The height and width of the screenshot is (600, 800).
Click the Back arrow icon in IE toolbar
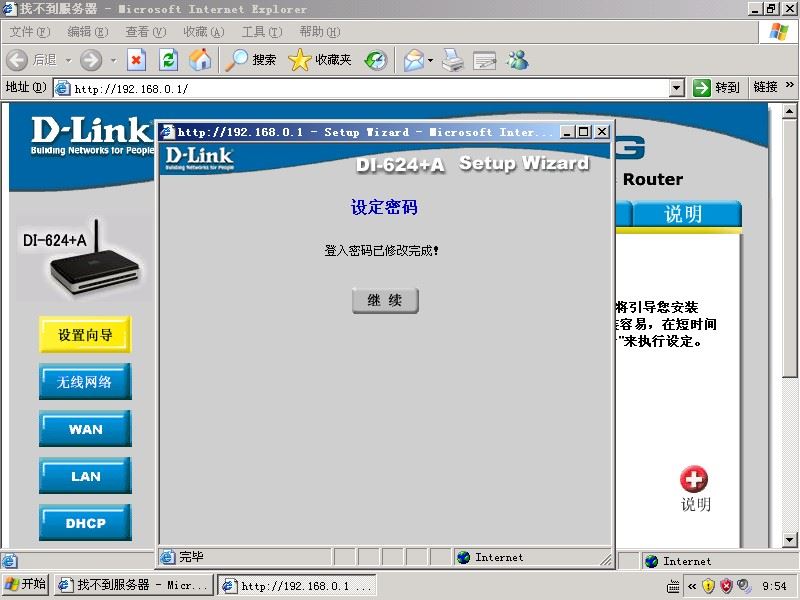[x=17, y=60]
